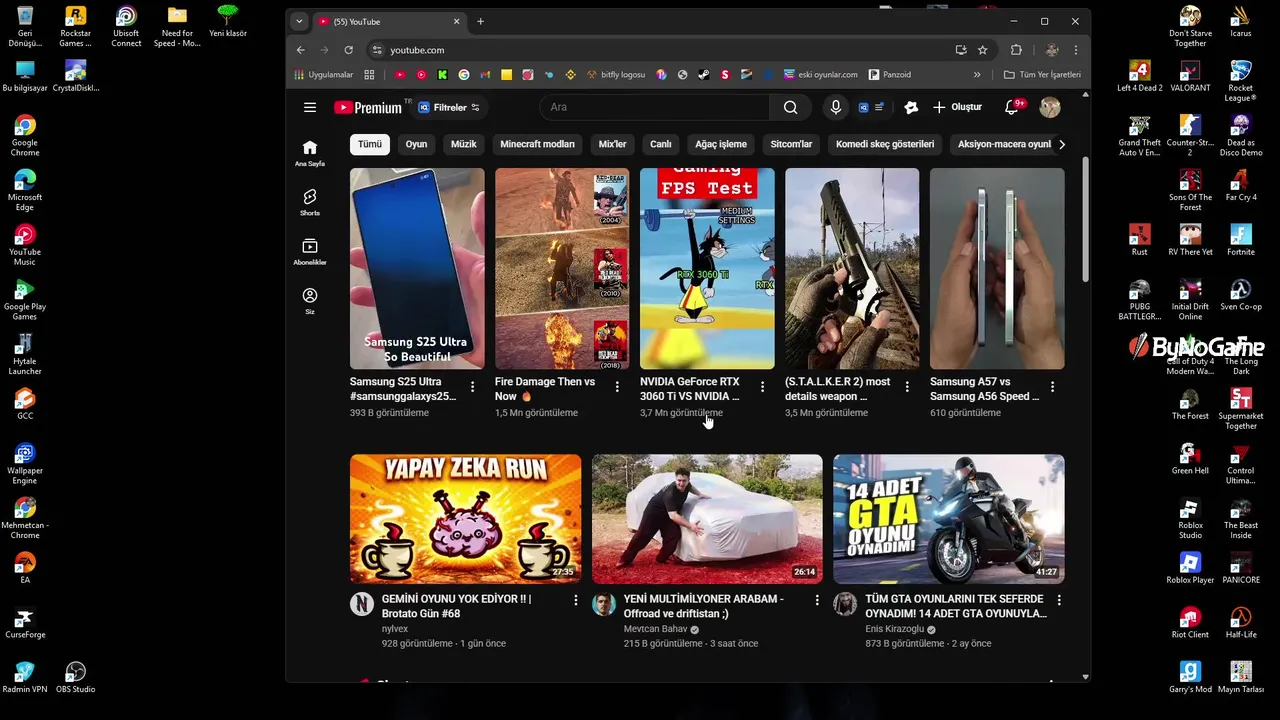Open Shorts from the sidebar

pyautogui.click(x=310, y=202)
